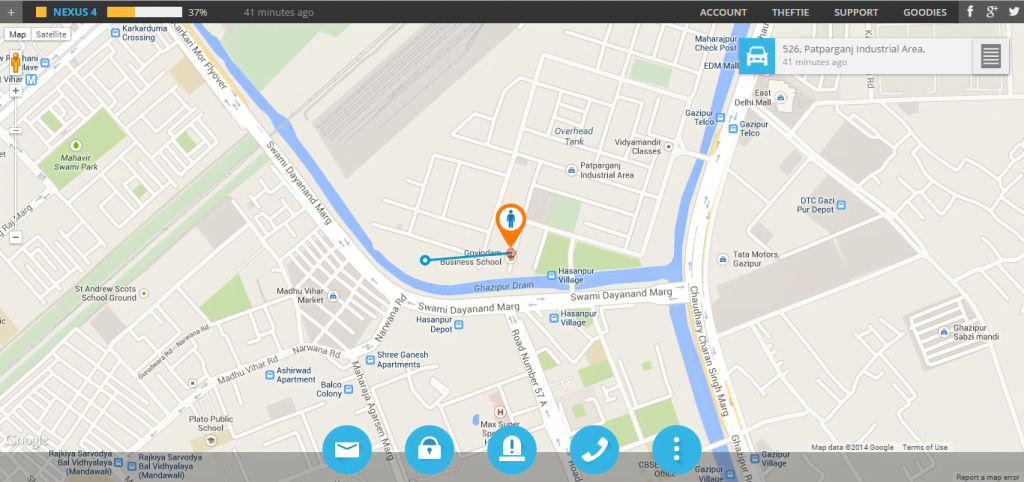Click the DTC Gazi Pur Depot bus icon
The image size is (1024, 482).
(841, 205)
